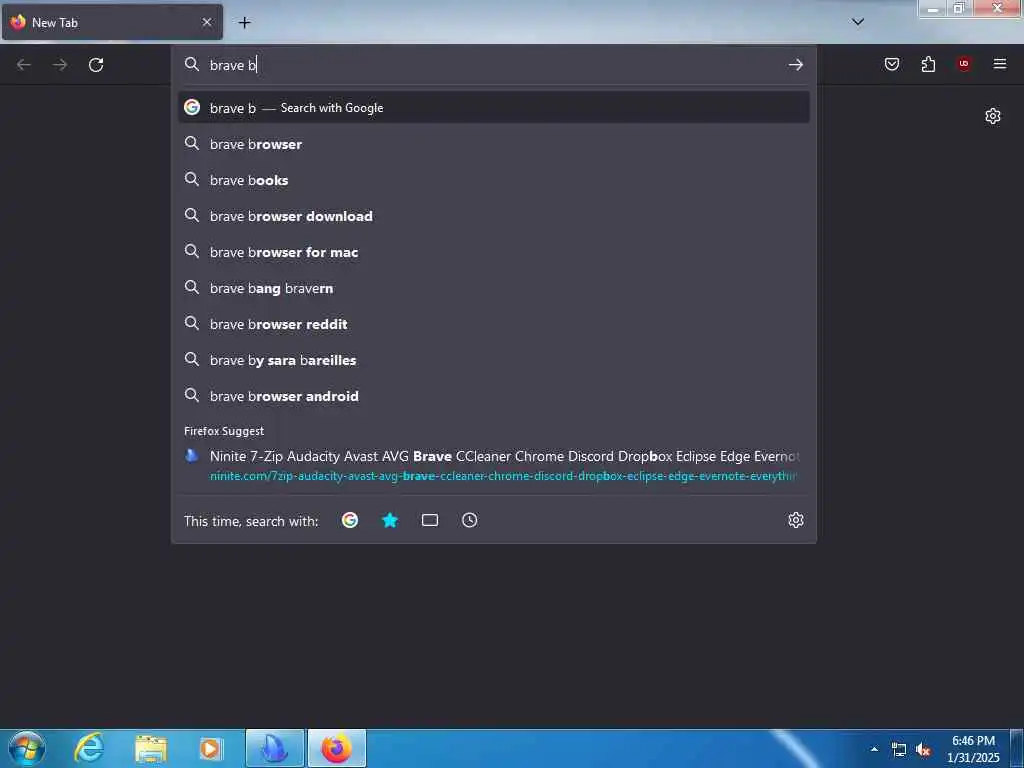Click the back navigation arrow

pos(24,65)
